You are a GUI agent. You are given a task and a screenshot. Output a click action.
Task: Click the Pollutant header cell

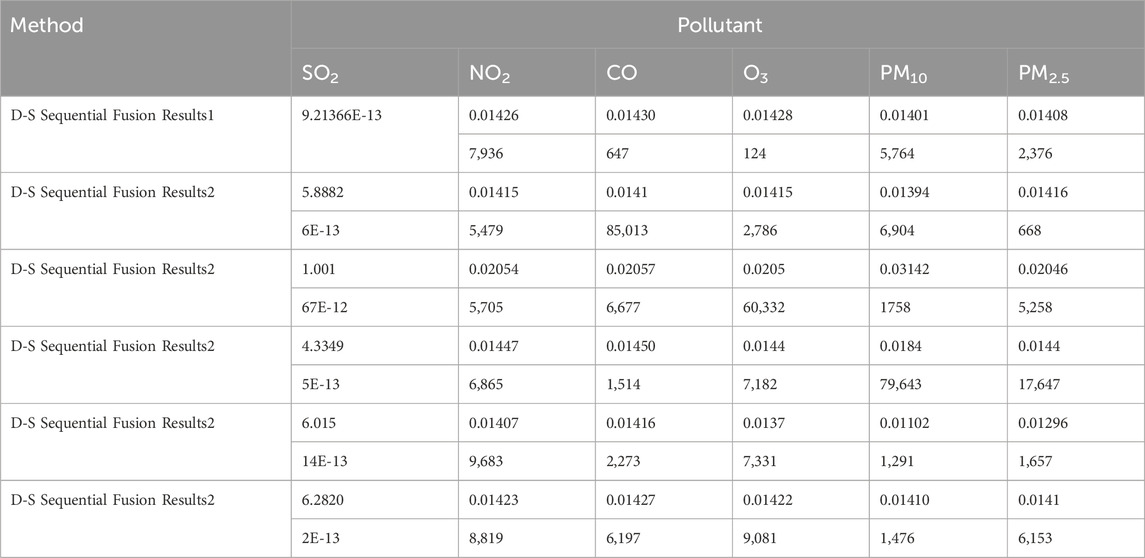(x=719, y=26)
